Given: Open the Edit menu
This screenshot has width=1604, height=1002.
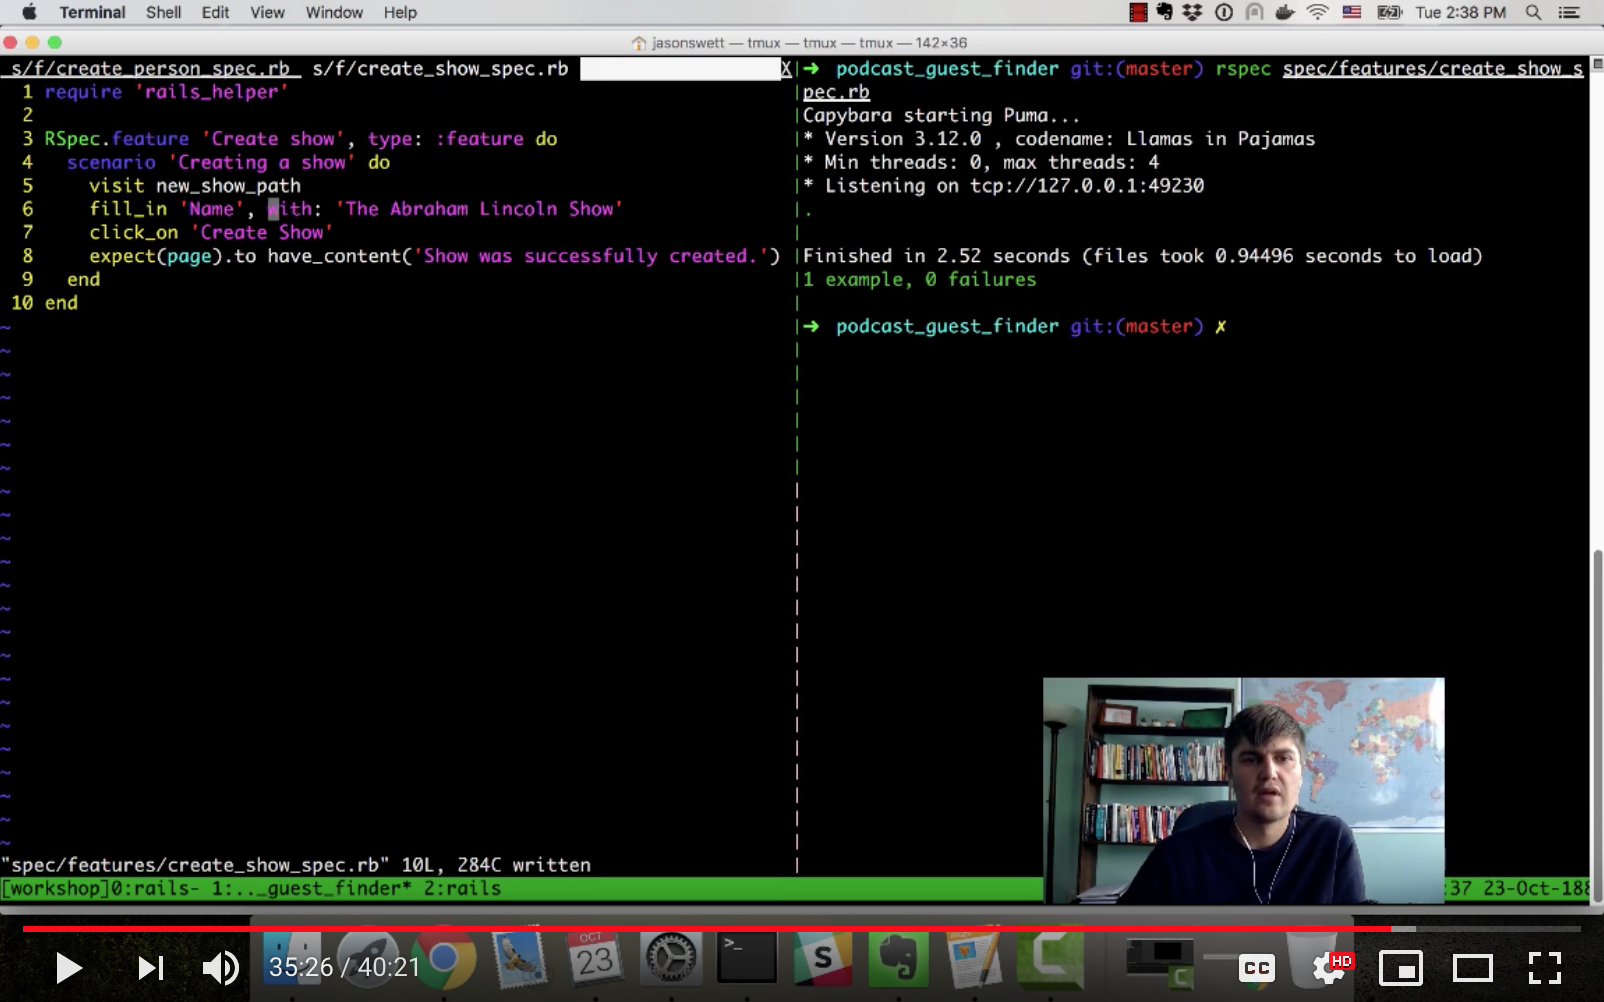Looking at the screenshot, I should (215, 12).
